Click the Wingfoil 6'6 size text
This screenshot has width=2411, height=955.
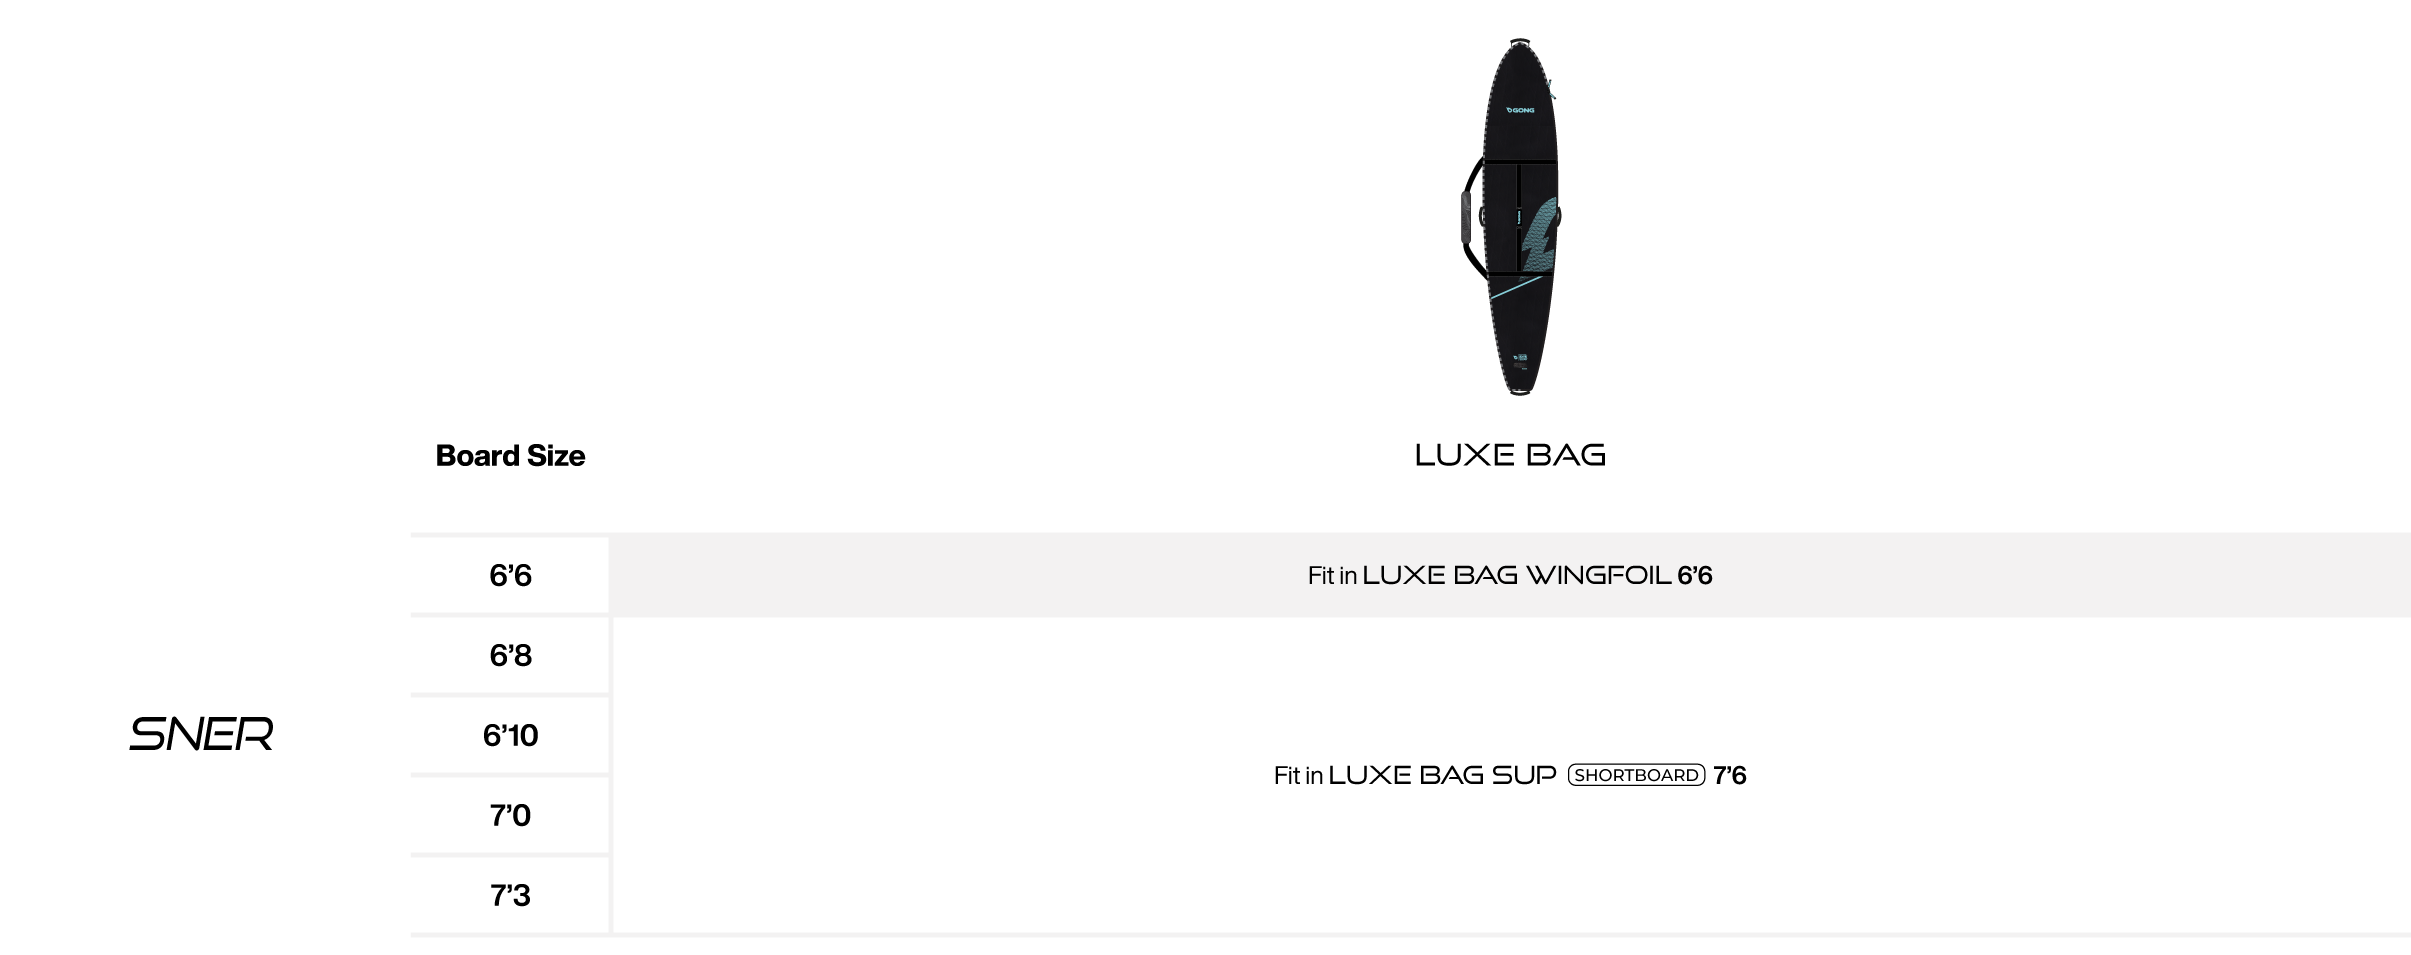(1695, 575)
